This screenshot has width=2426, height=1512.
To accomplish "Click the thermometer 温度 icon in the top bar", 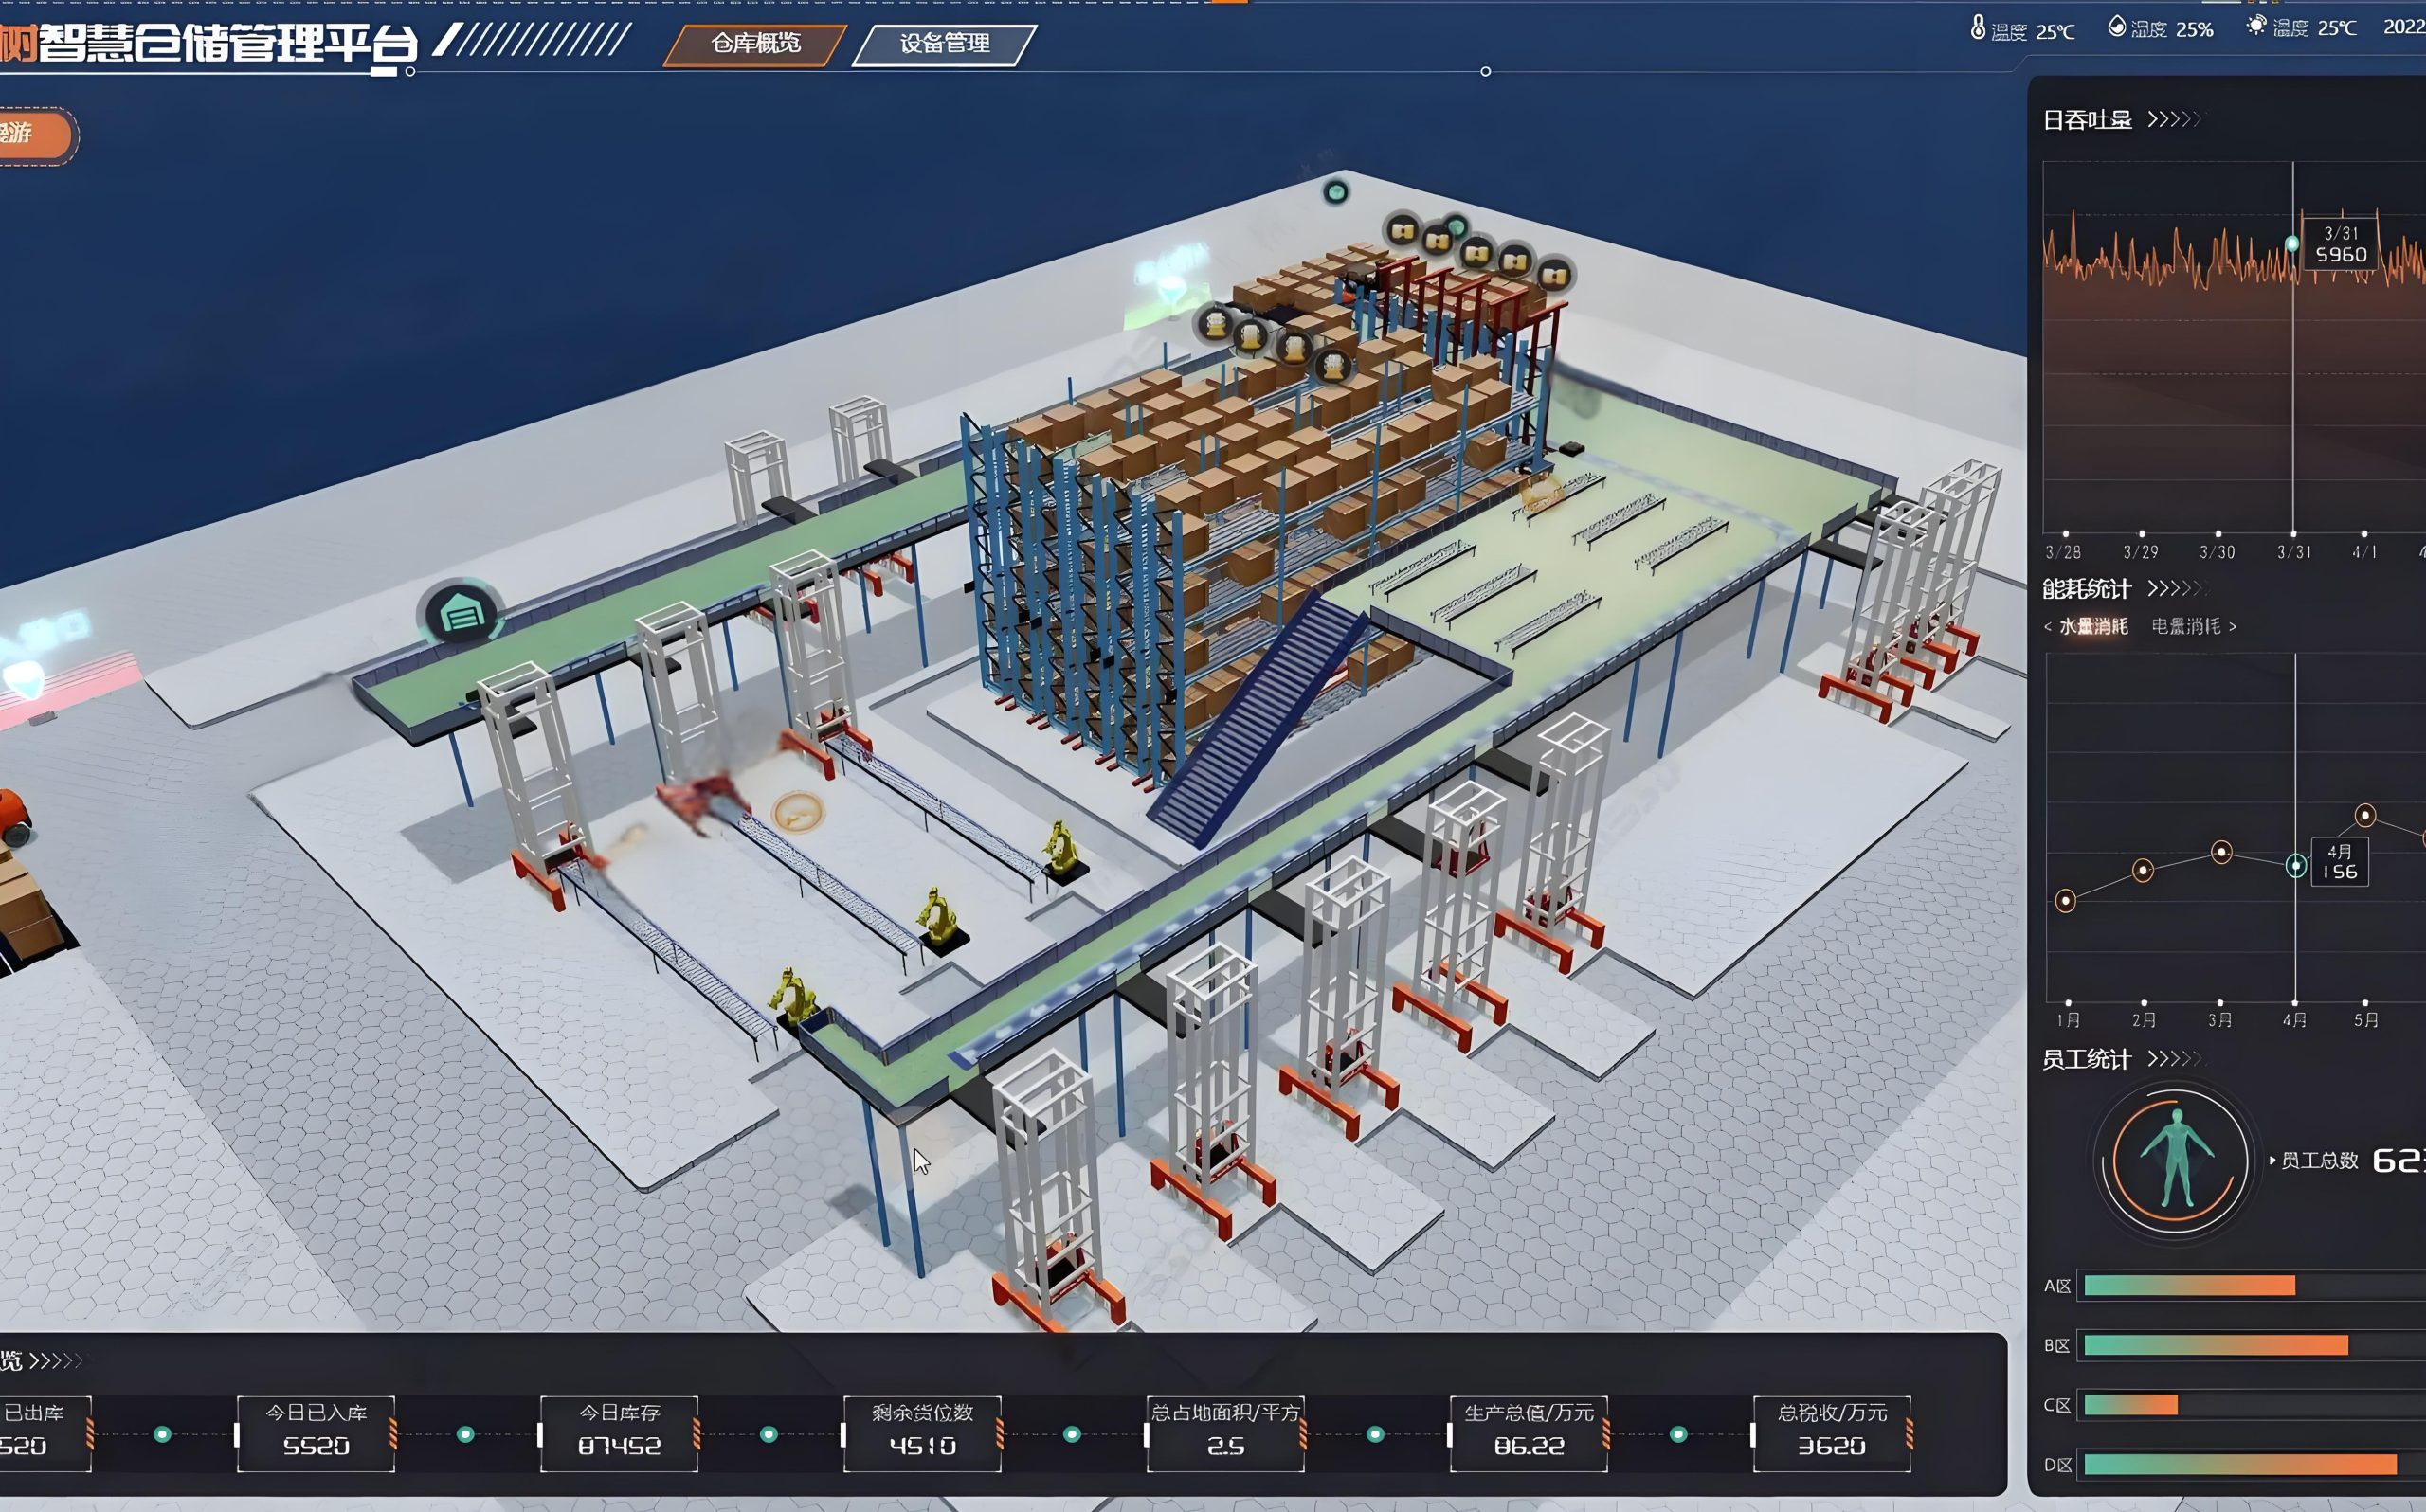I will pyautogui.click(x=1977, y=28).
